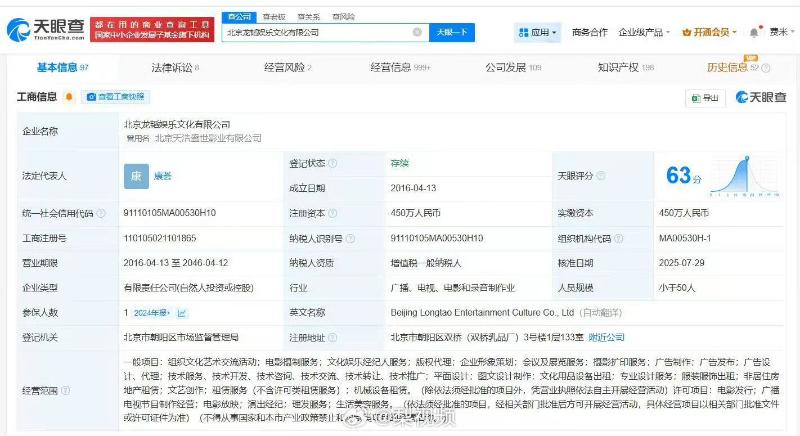Click the 天眼查 logo at top left
This screenshot has height=436, width=800.
point(40,32)
